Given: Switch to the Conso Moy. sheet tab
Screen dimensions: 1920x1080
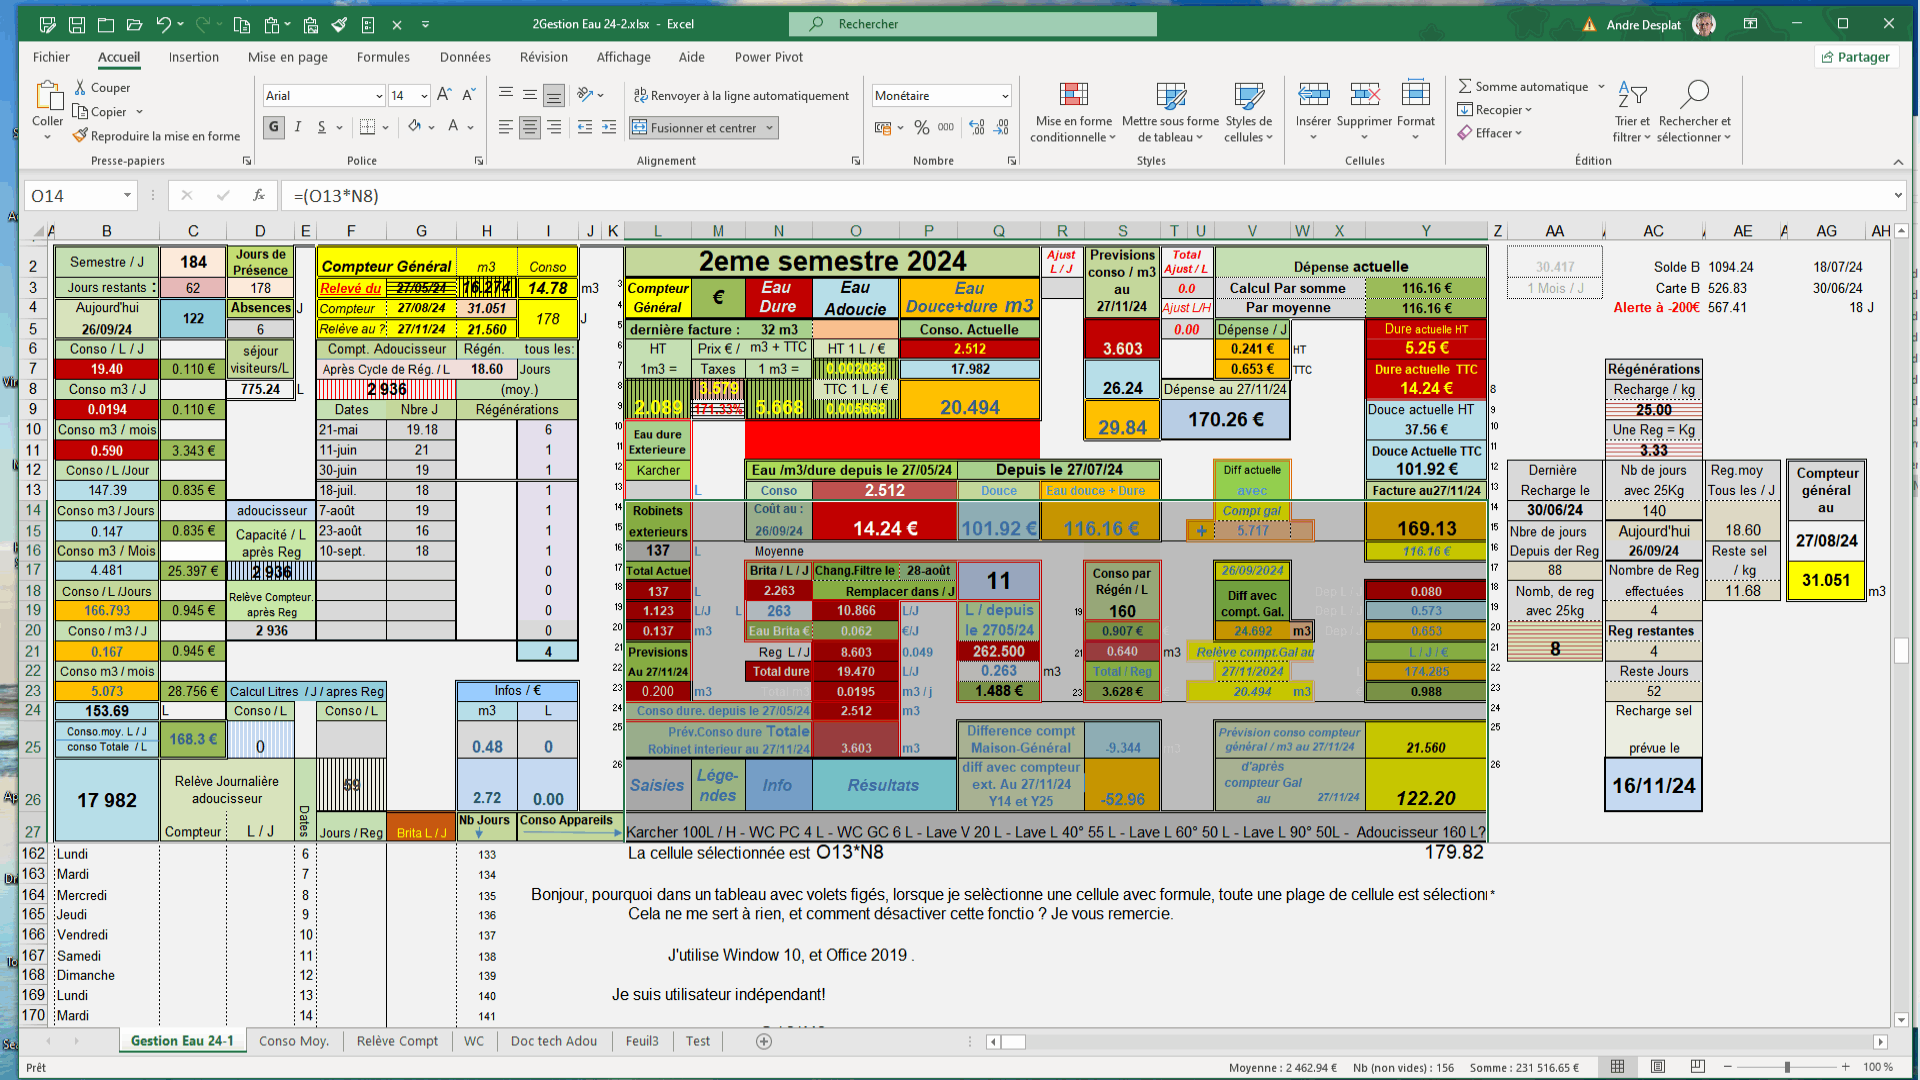Looking at the screenshot, I should pyautogui.click(x=294, y=1041).
